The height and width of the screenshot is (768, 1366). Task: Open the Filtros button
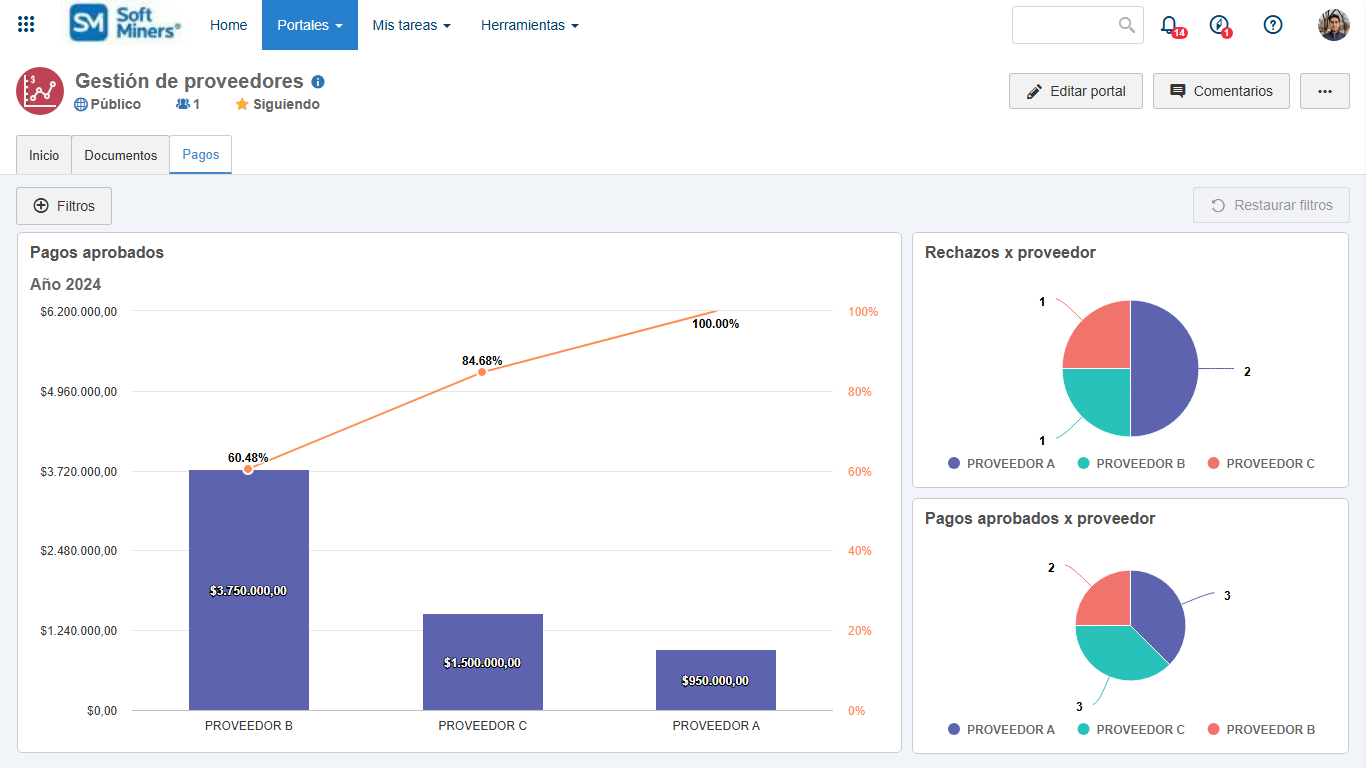[x=64, y=206]
